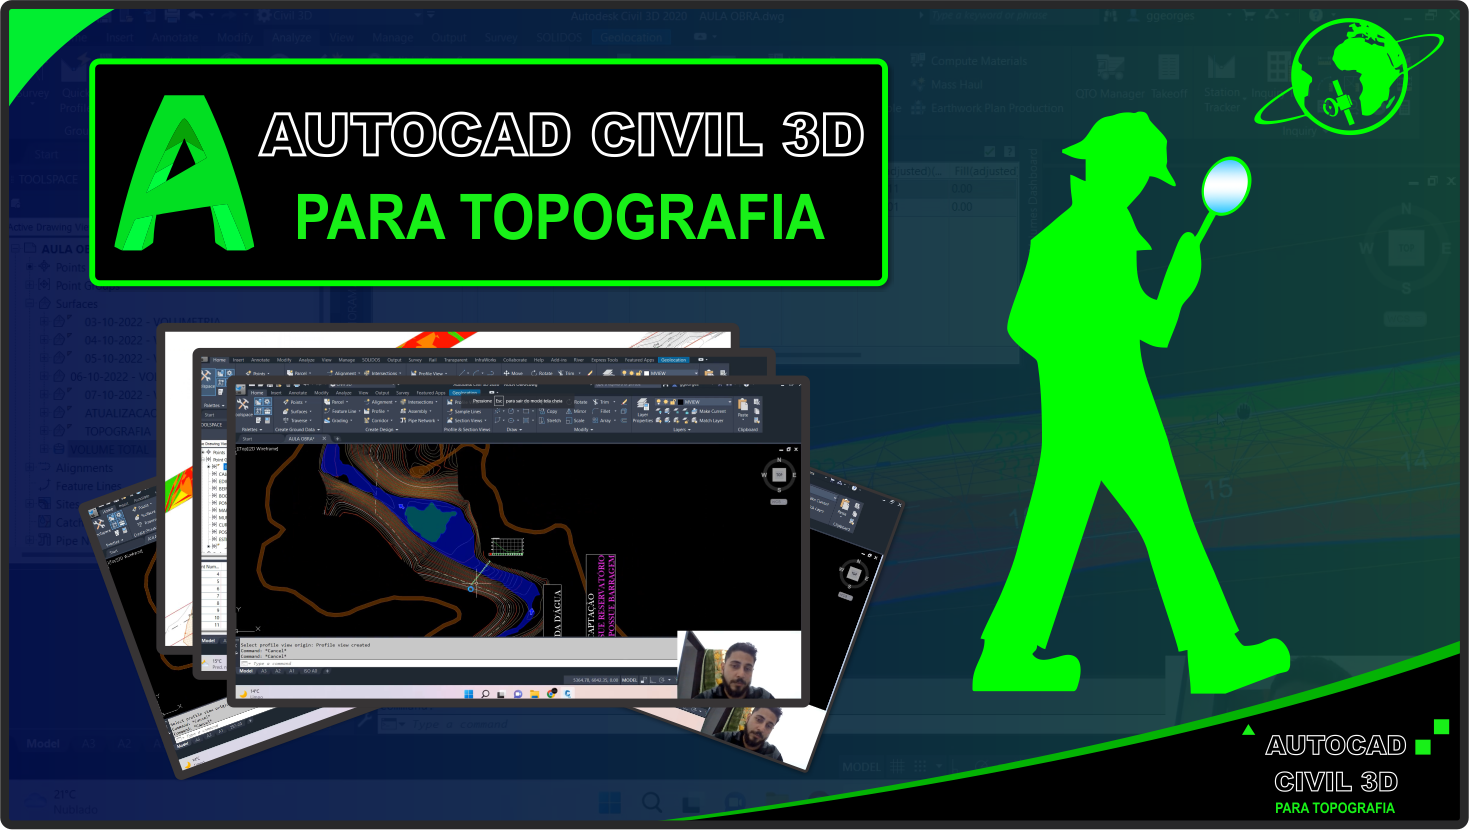Open Windows search from the taskbar
The width and height of the screenshot is (1469, 830).
click(x=484, y=693)
